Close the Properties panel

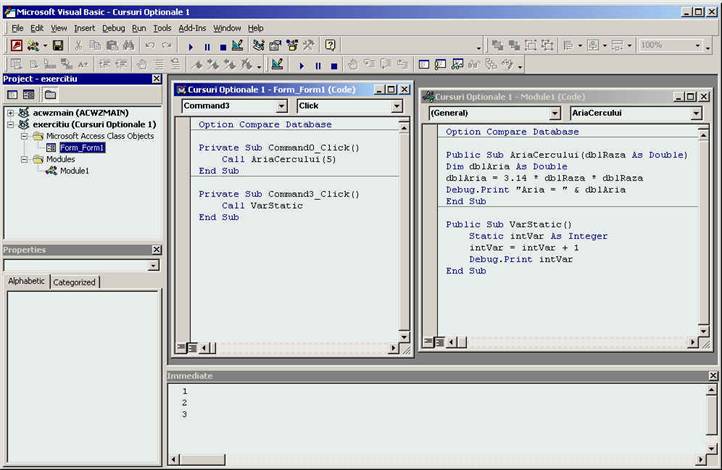click(157, 250)
